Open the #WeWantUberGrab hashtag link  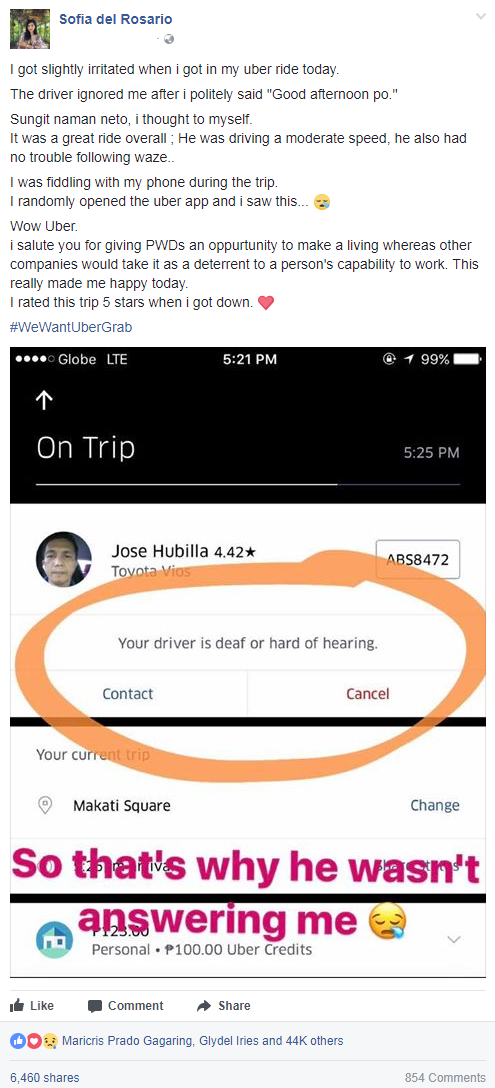coord(71,327)
